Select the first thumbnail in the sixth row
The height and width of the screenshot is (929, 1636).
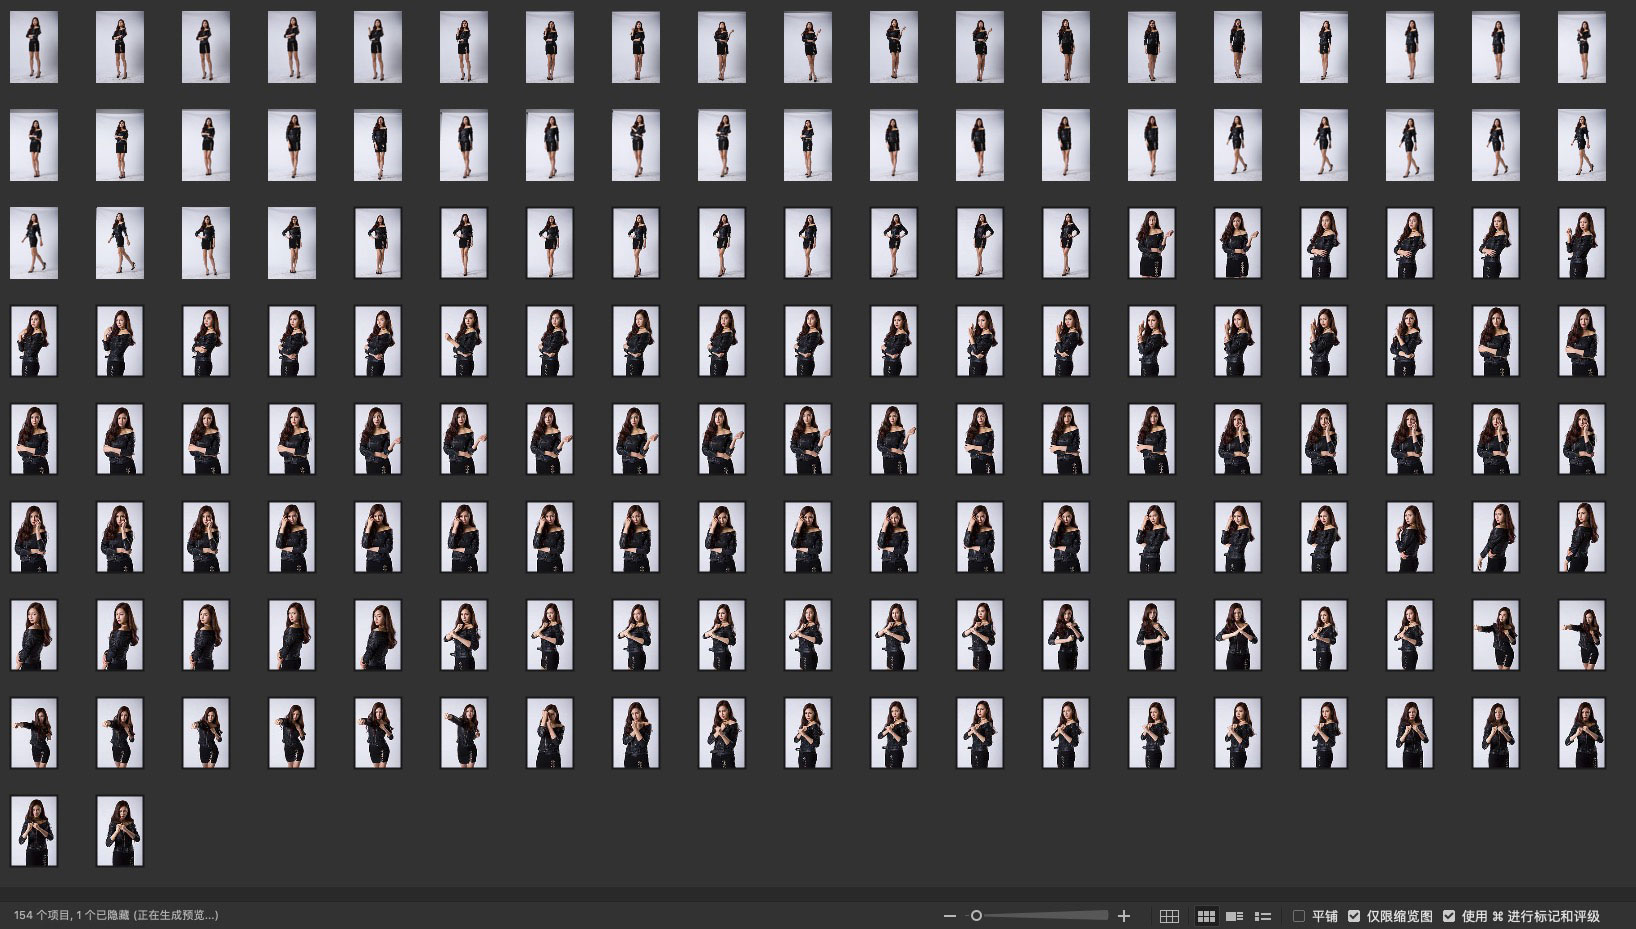tap(34, 537)
